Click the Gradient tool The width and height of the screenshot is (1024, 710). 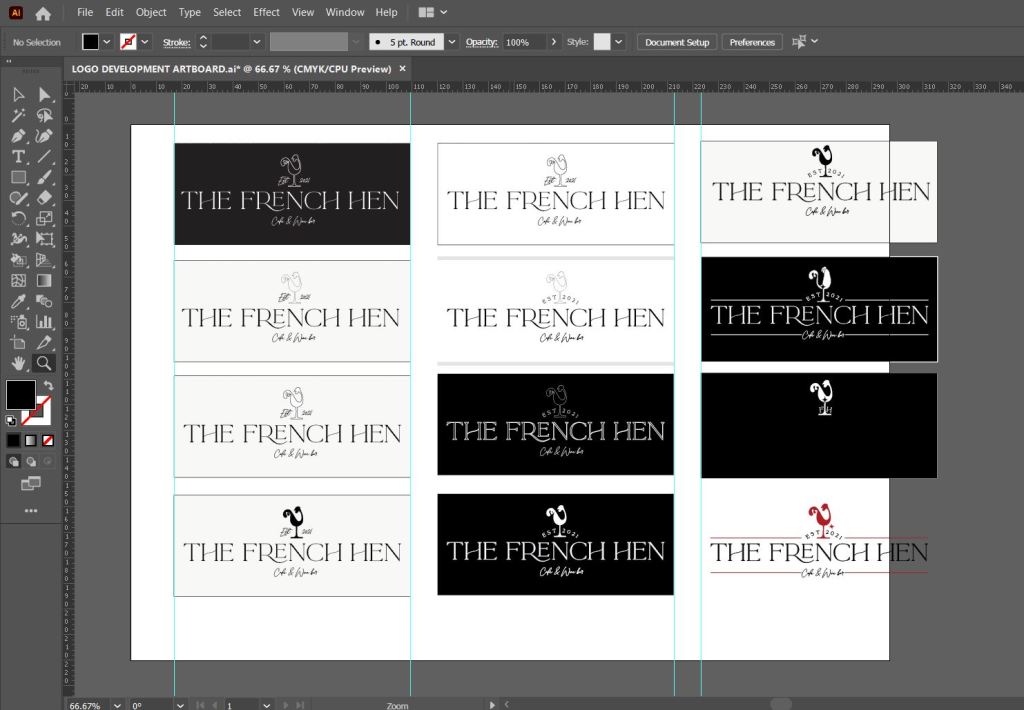coord(44,280)
